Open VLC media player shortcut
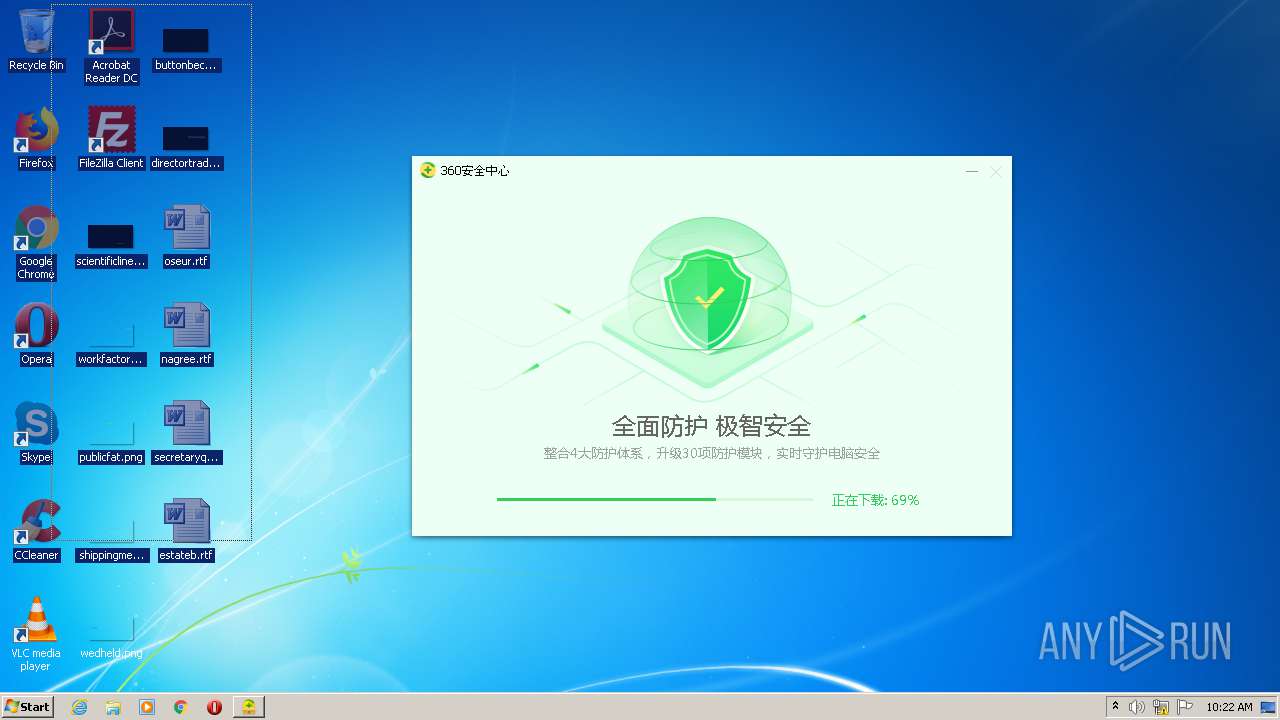 [x=36, y=634]
